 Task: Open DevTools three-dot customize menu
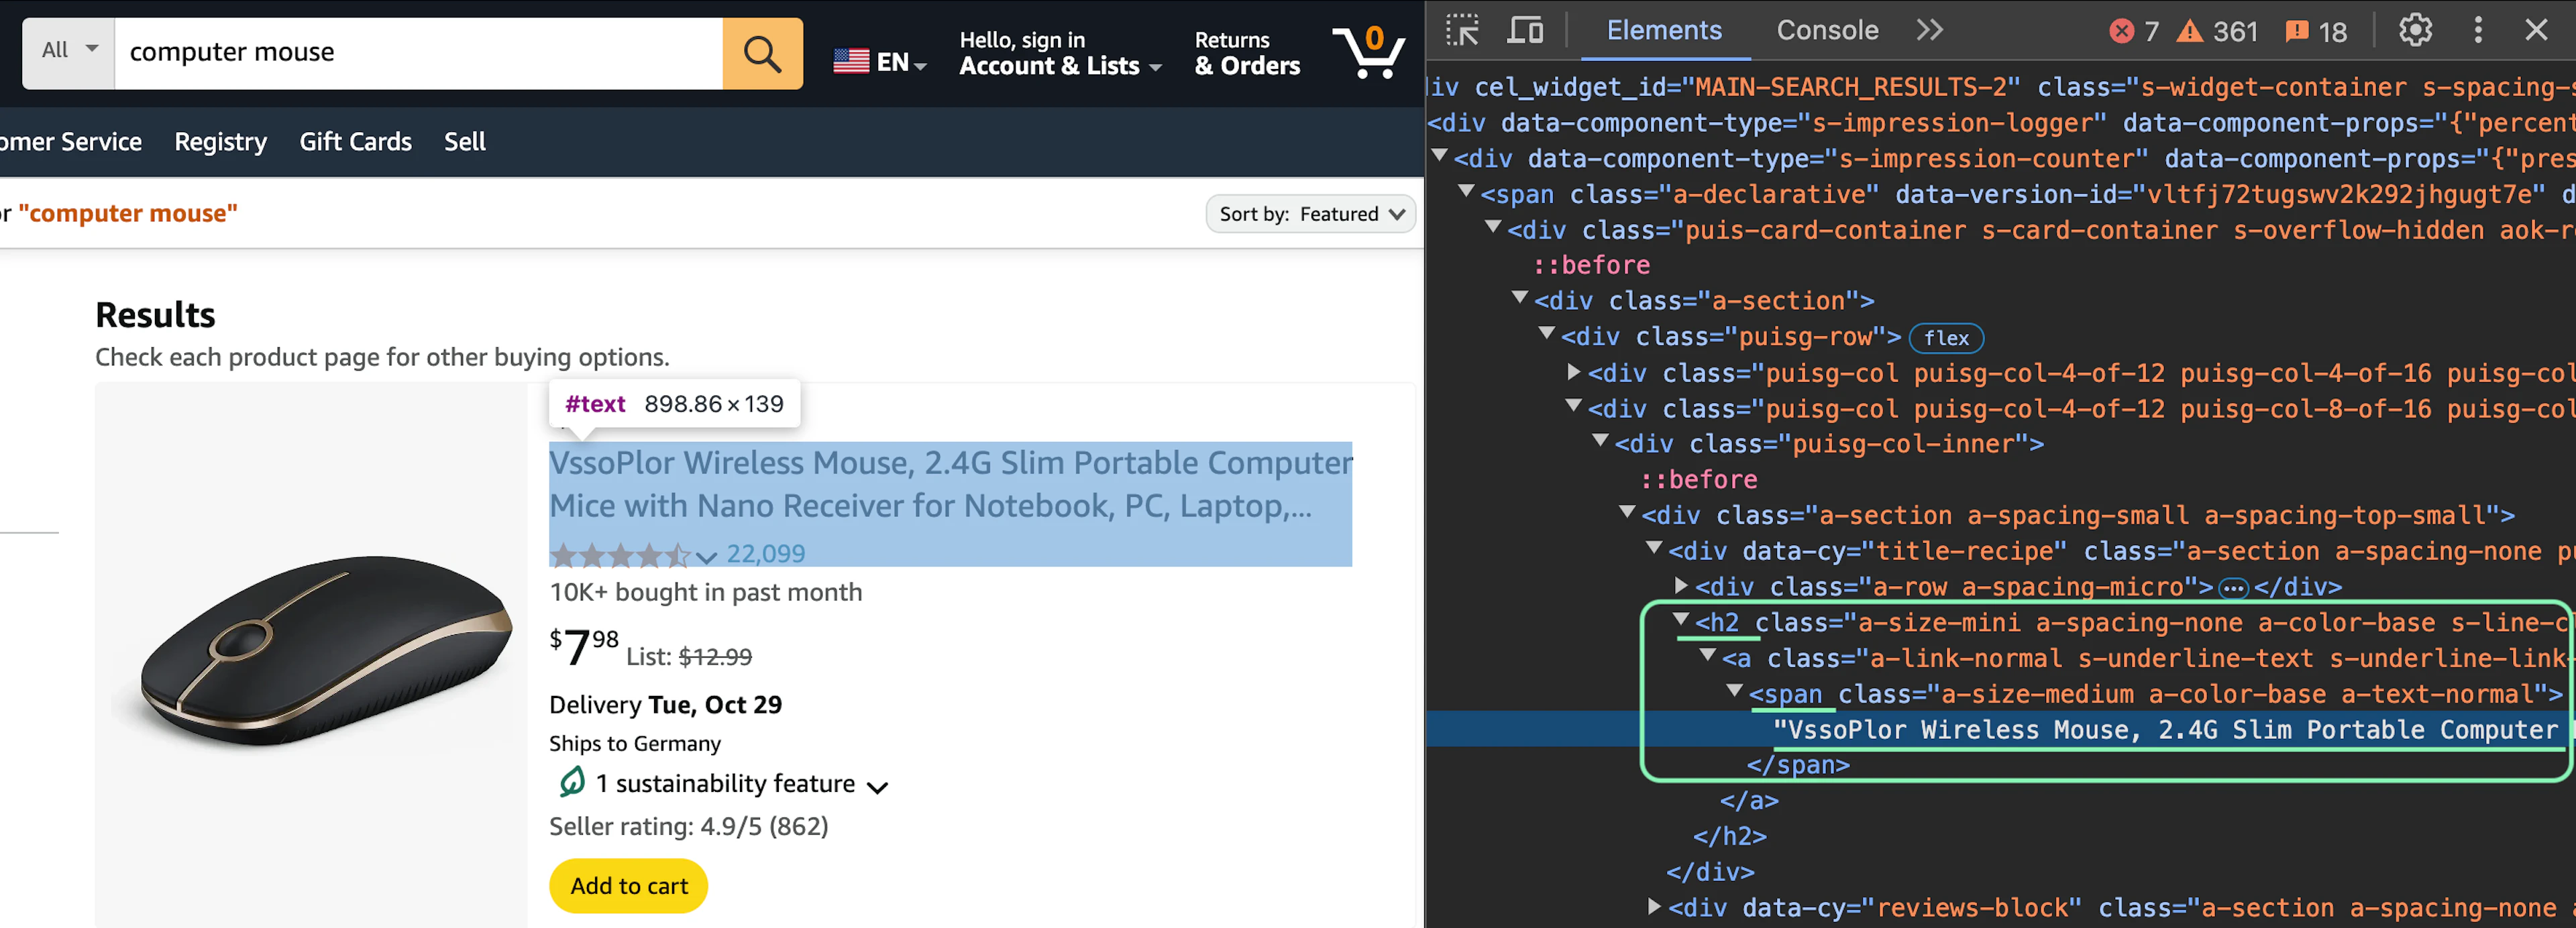[x=2478, y=30]
